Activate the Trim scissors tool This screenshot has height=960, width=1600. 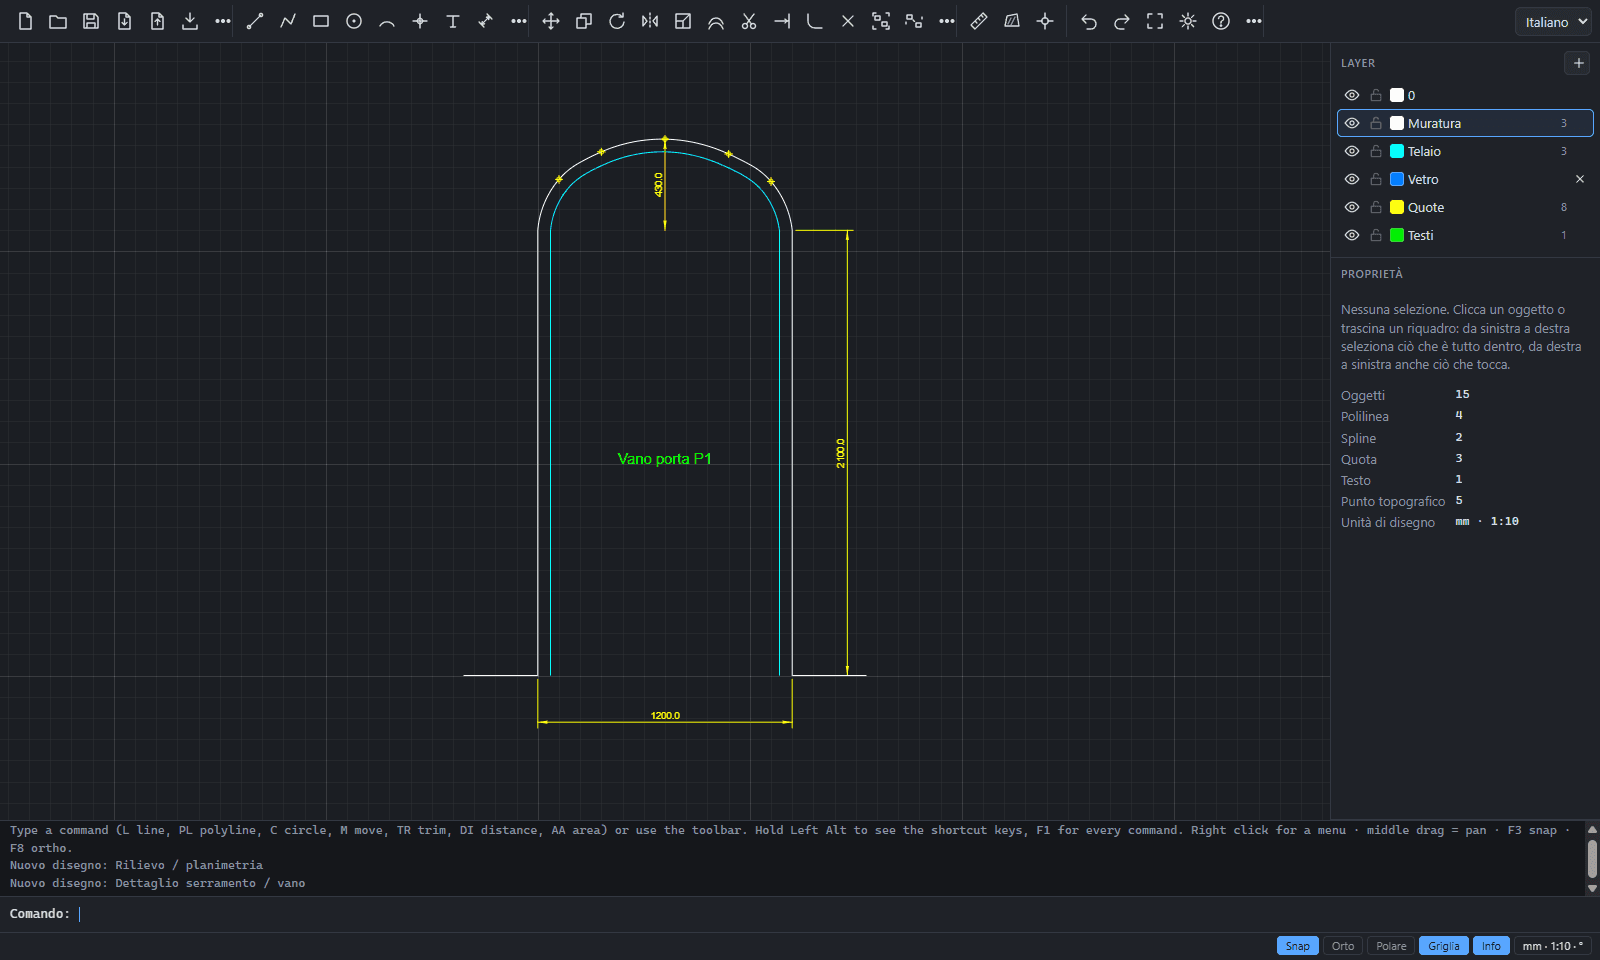[749, 21]
